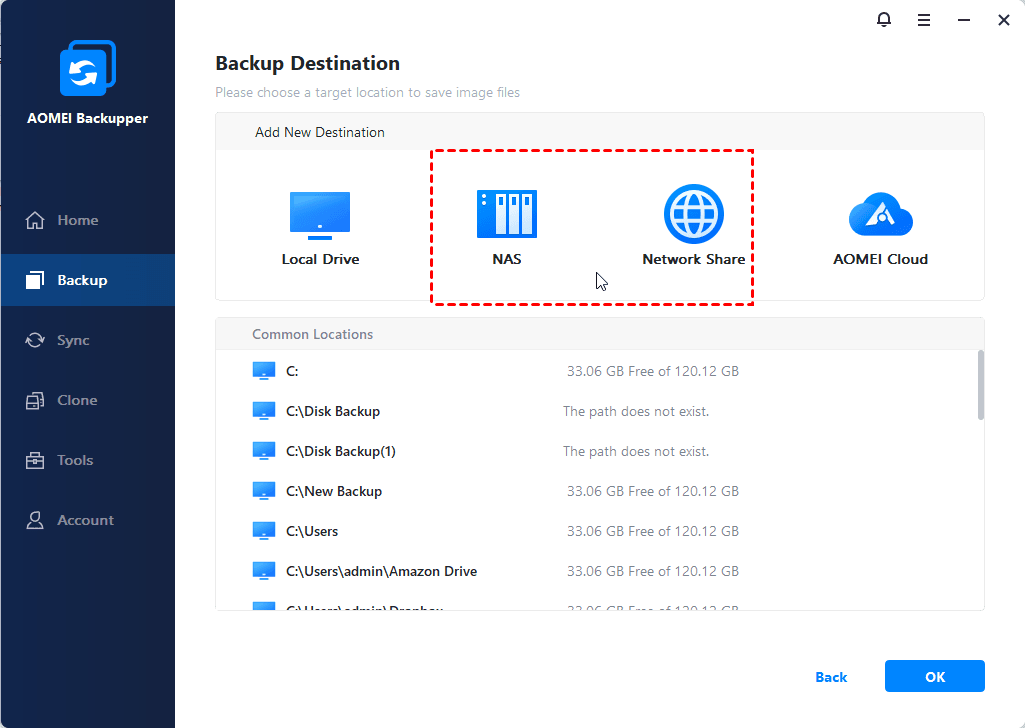Select the C:\Disk Backup location
The height and width of the screenshot is (728, 1025).
point(333,411)
